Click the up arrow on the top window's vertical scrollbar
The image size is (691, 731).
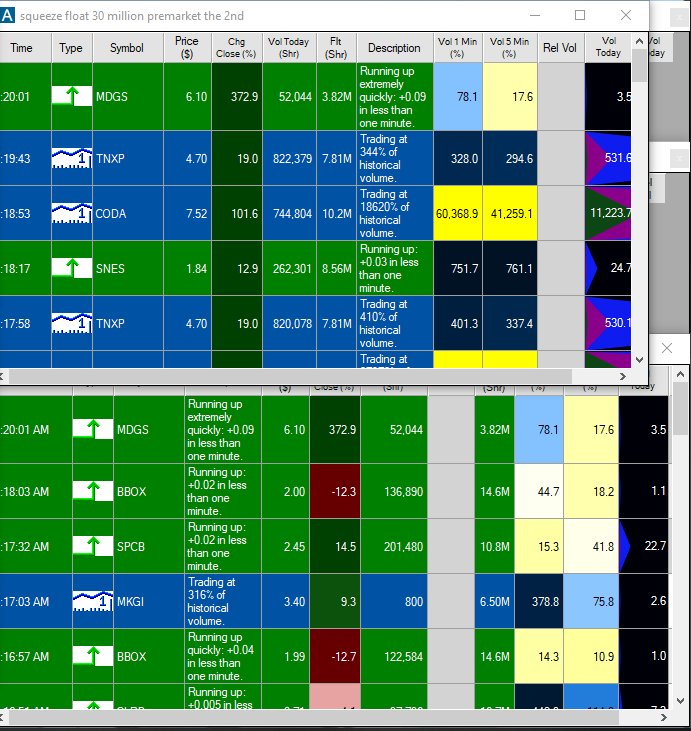(639, 41)
